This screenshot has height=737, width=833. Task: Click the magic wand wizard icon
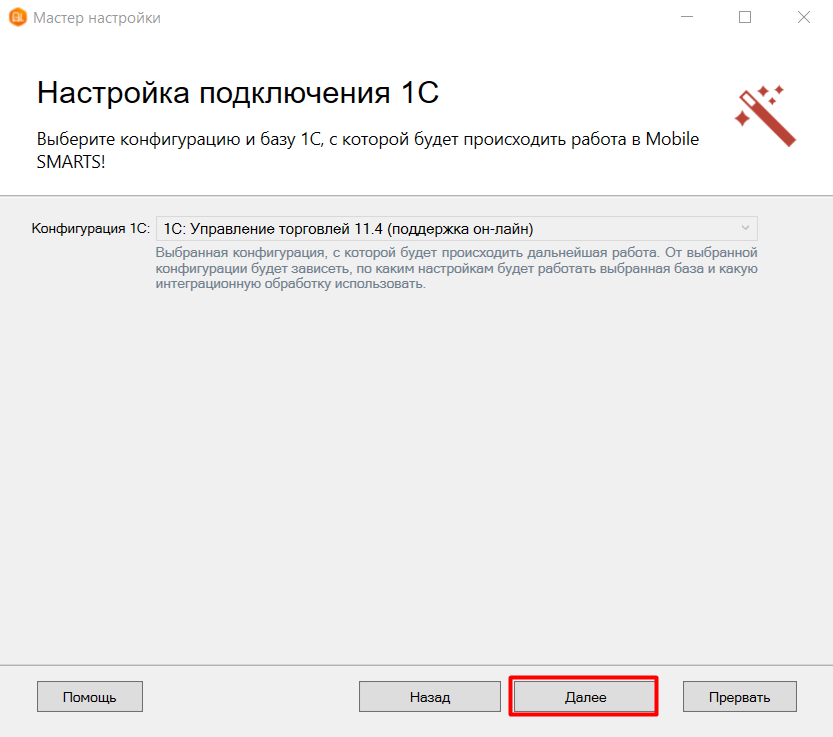coord(765,115)
